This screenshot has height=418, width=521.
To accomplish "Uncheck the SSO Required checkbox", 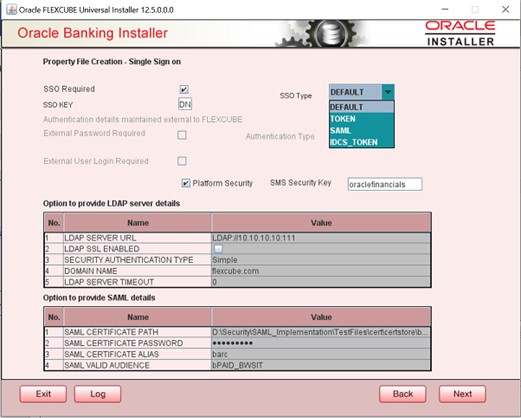I will tap(184, 89).
